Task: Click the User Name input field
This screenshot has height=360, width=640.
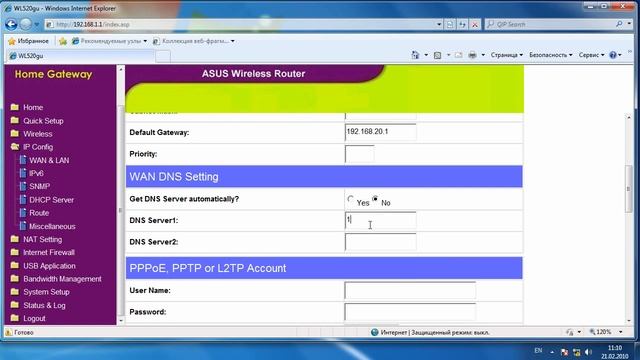Action: [x=410, y=291]
